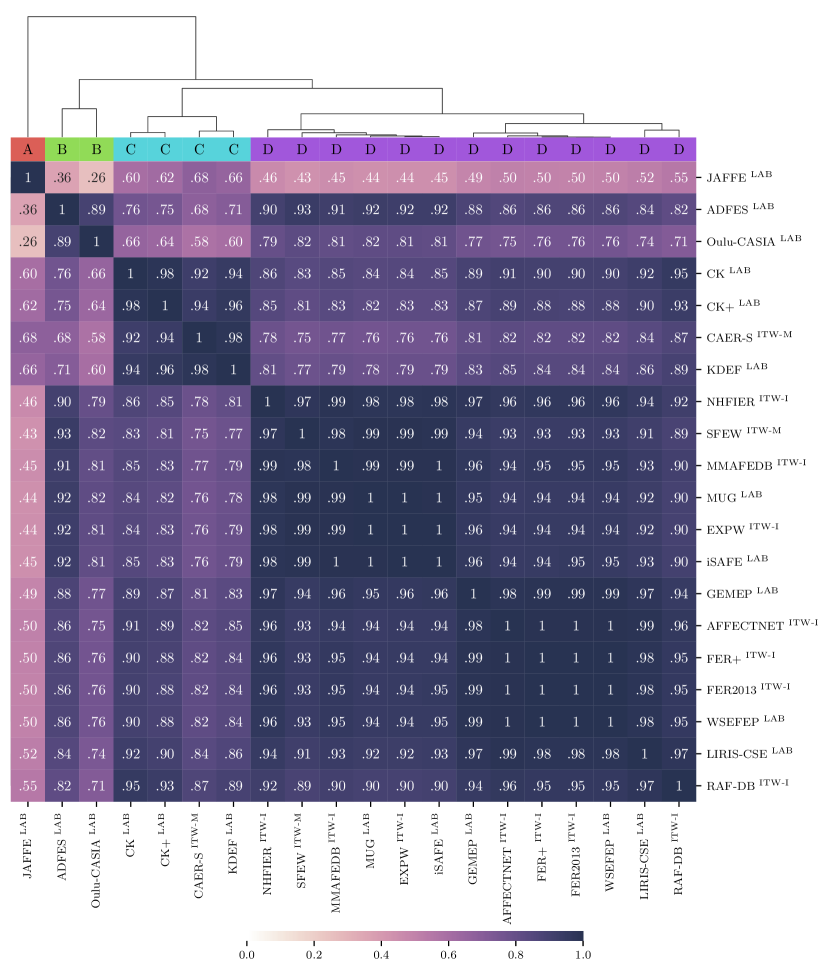Click the LIRIS-CSE row label on the right
The width and height of the screenshot is (830, 972).
749,753
